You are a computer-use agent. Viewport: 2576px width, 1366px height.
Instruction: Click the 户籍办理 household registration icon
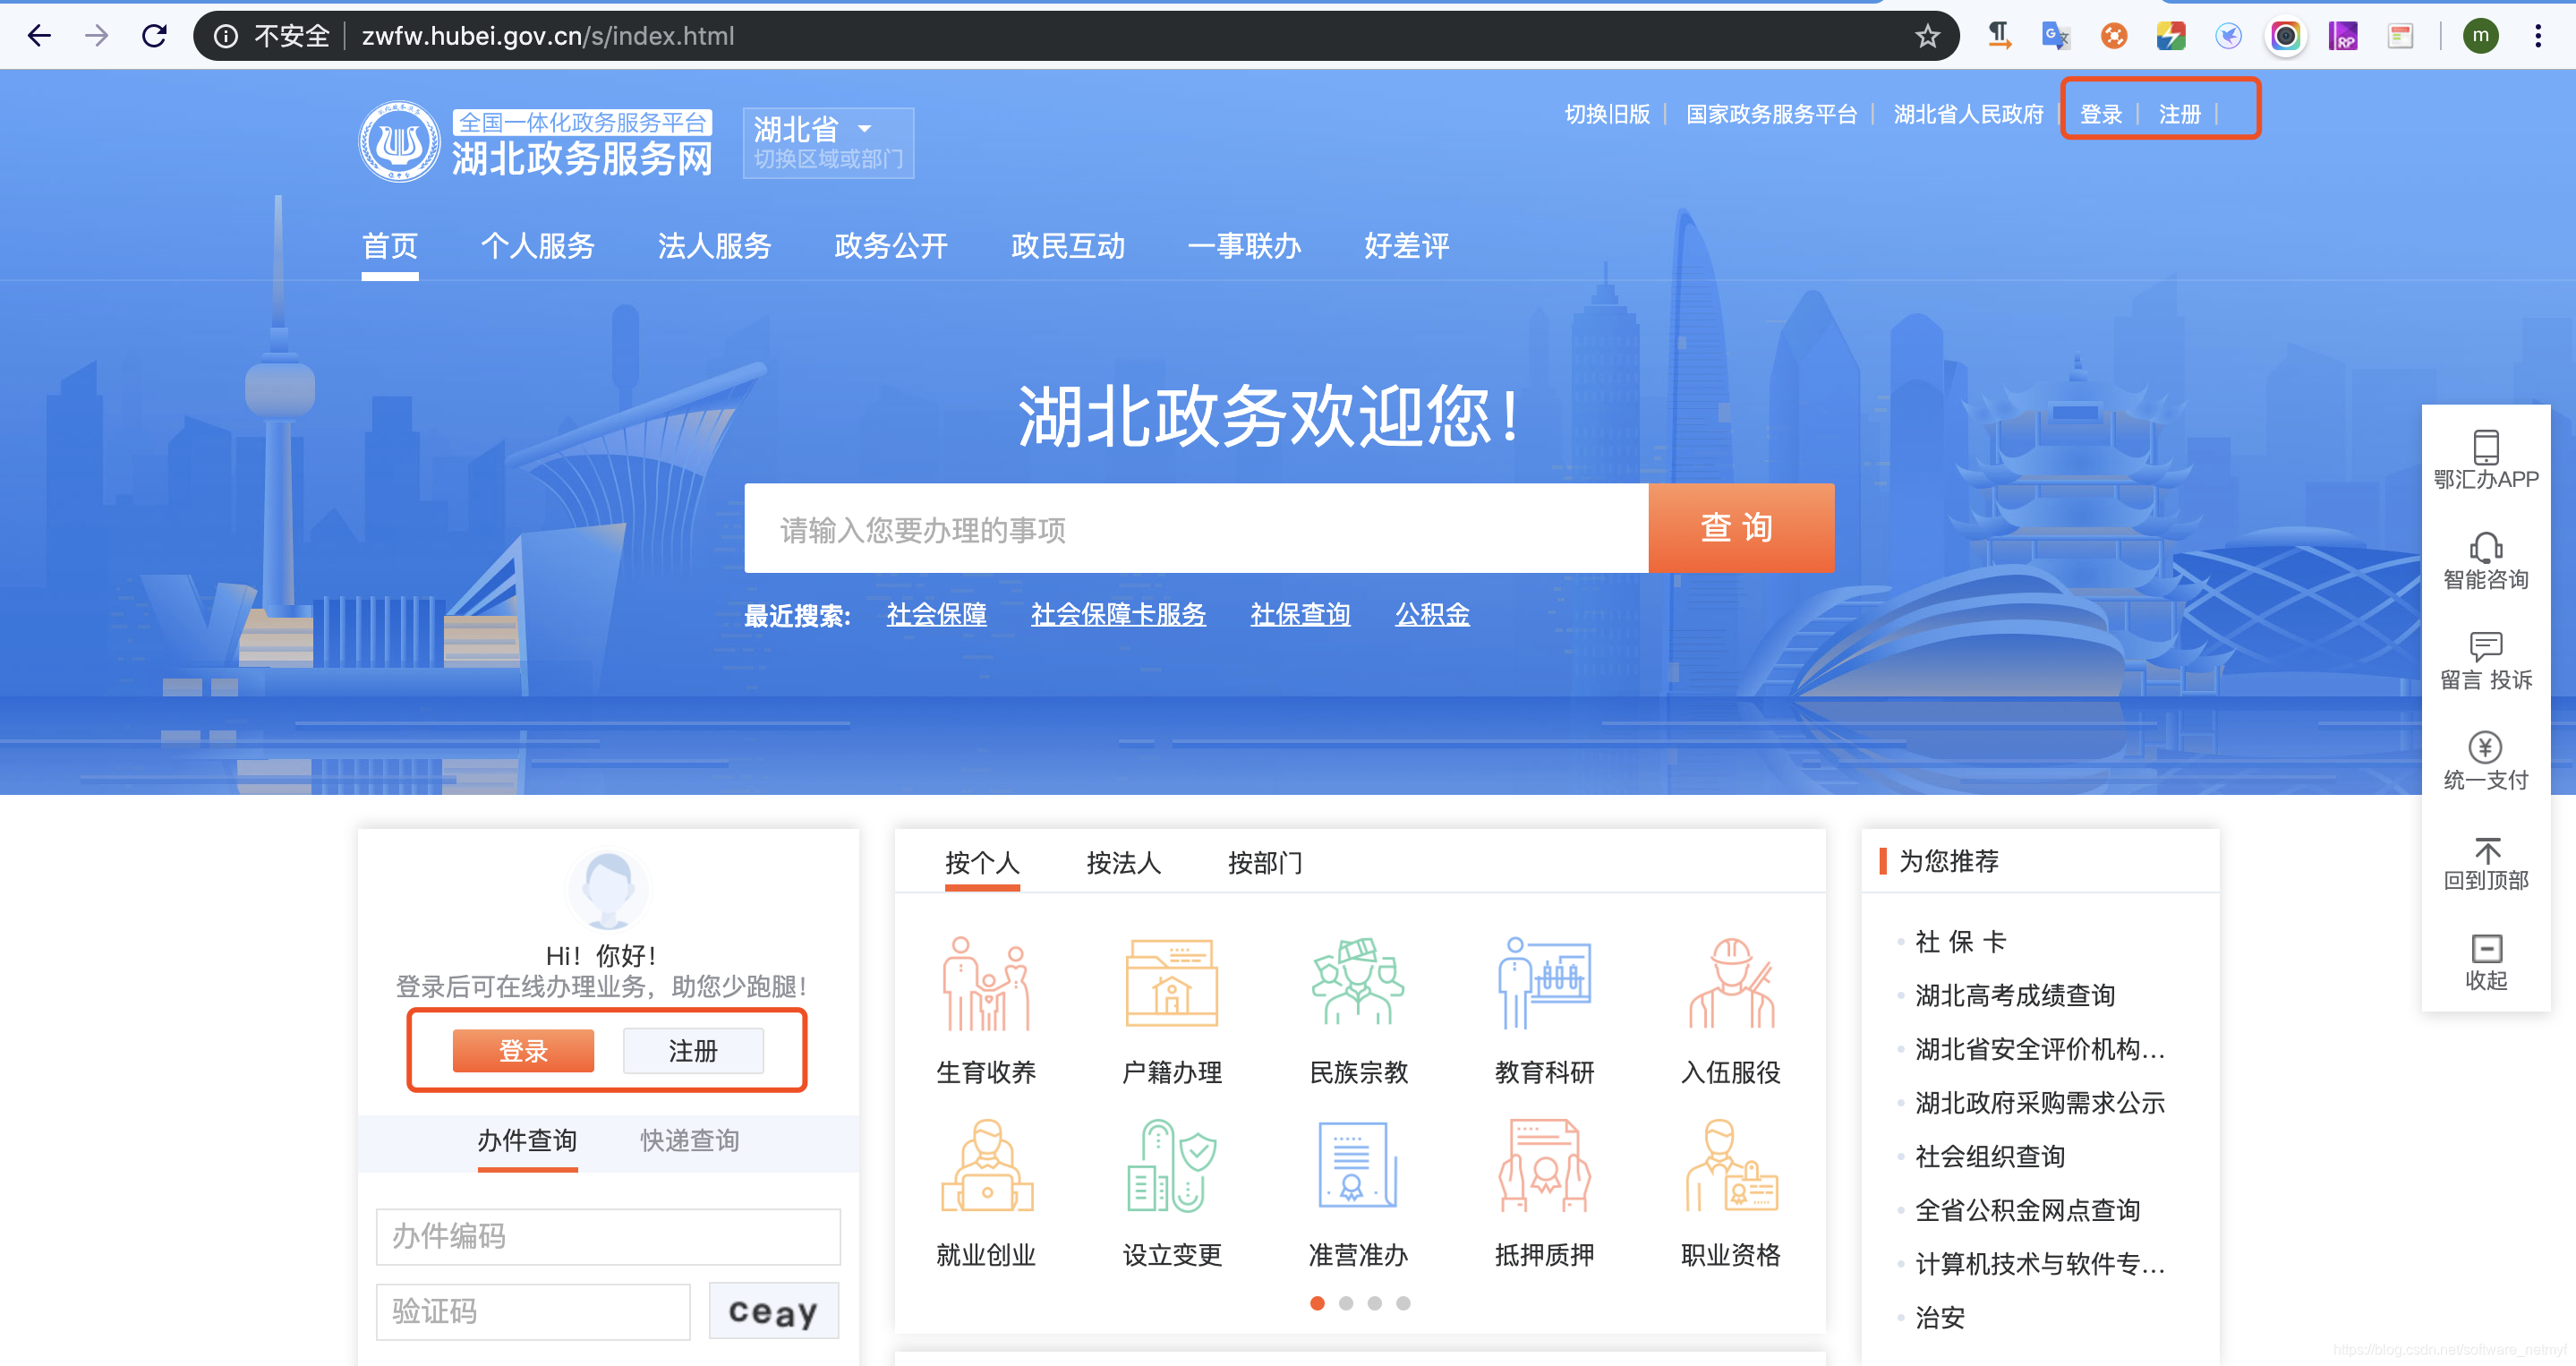[1171, 985]
